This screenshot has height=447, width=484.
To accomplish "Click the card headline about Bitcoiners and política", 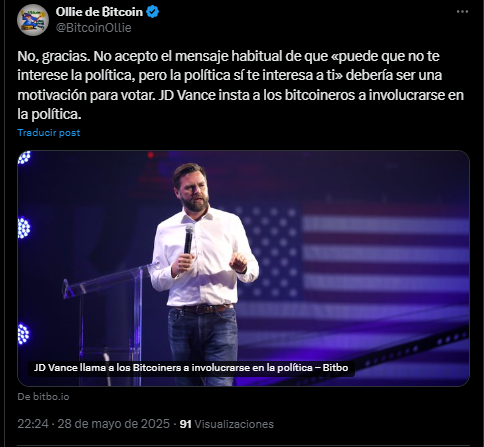I will 191,368.
